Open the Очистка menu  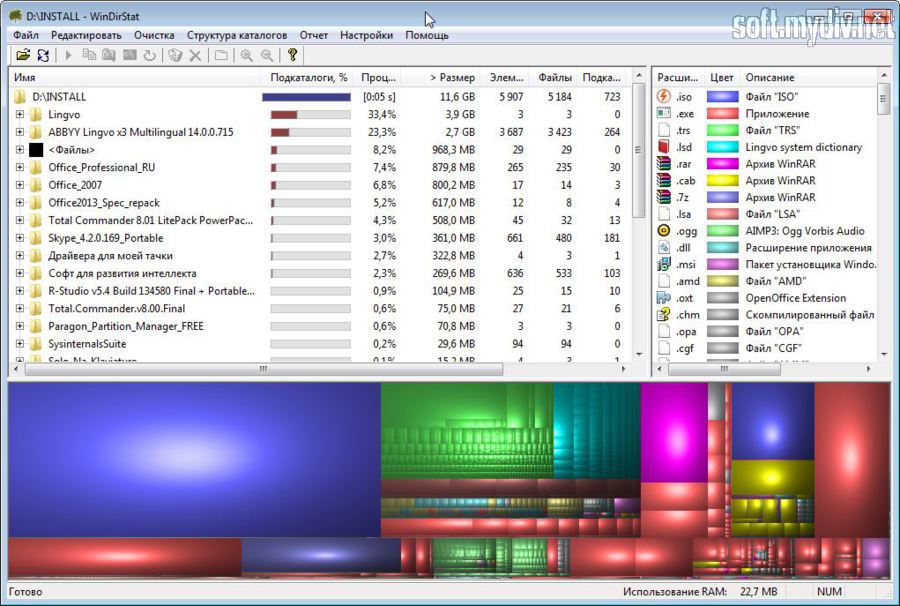click(154, 35)
